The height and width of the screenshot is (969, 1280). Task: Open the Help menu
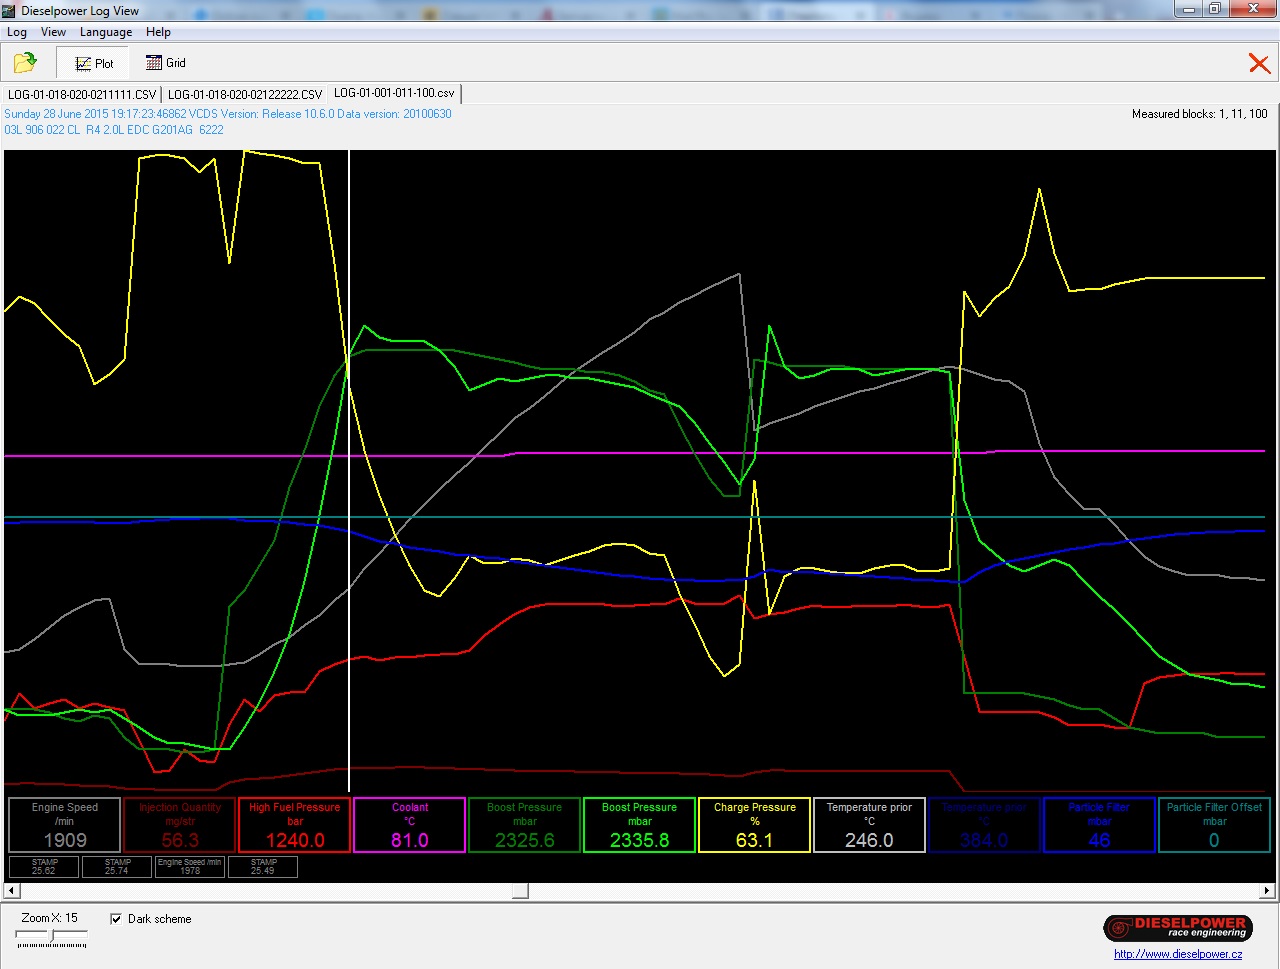(x=158, y=32)
